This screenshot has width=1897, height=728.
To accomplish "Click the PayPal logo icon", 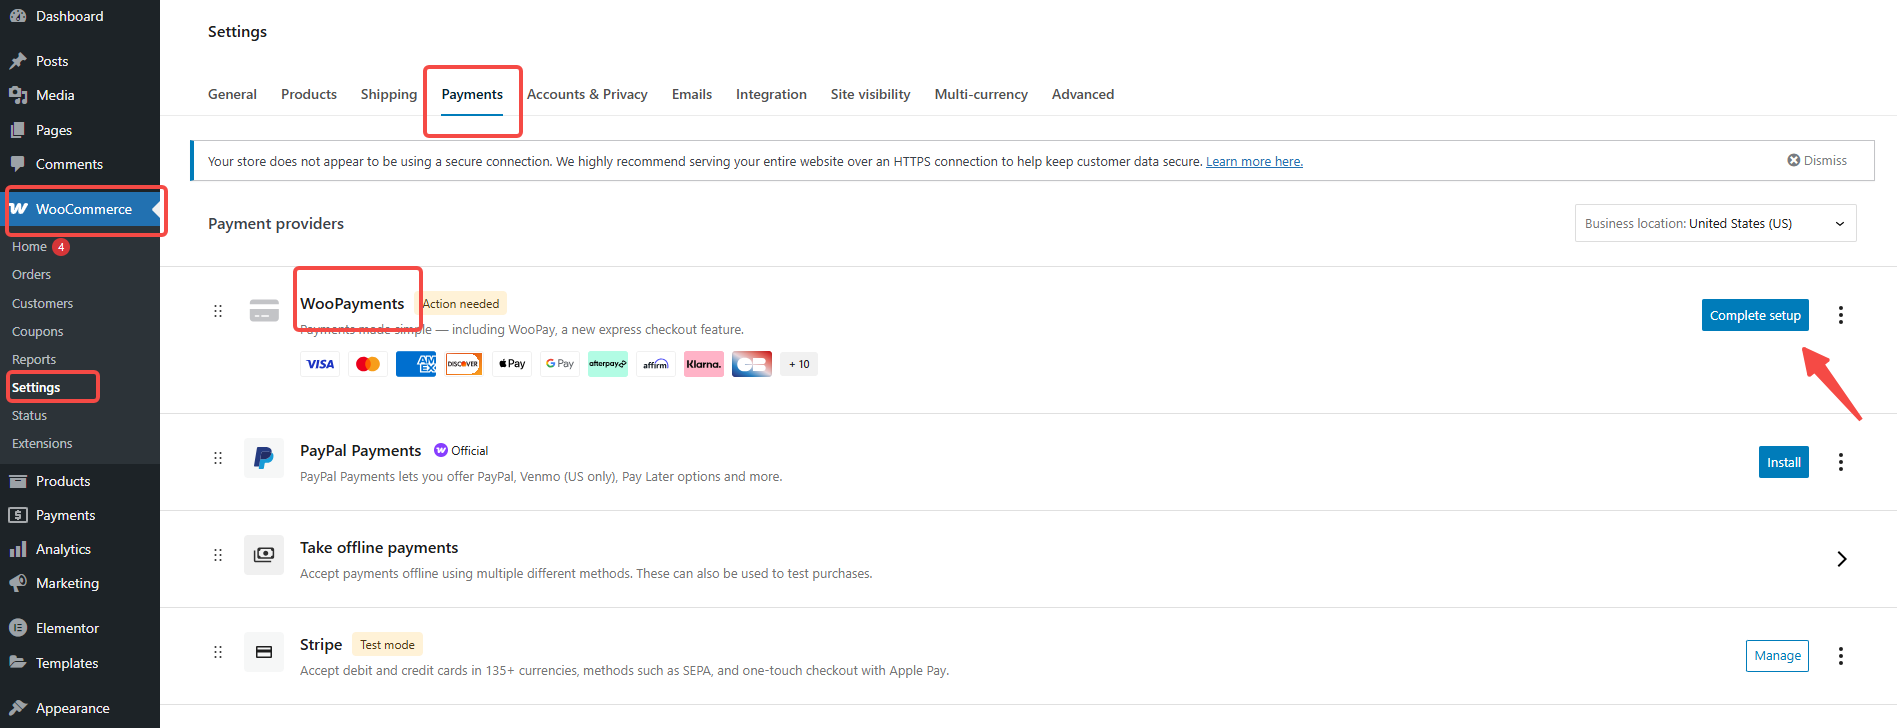I will pos(264,458).
